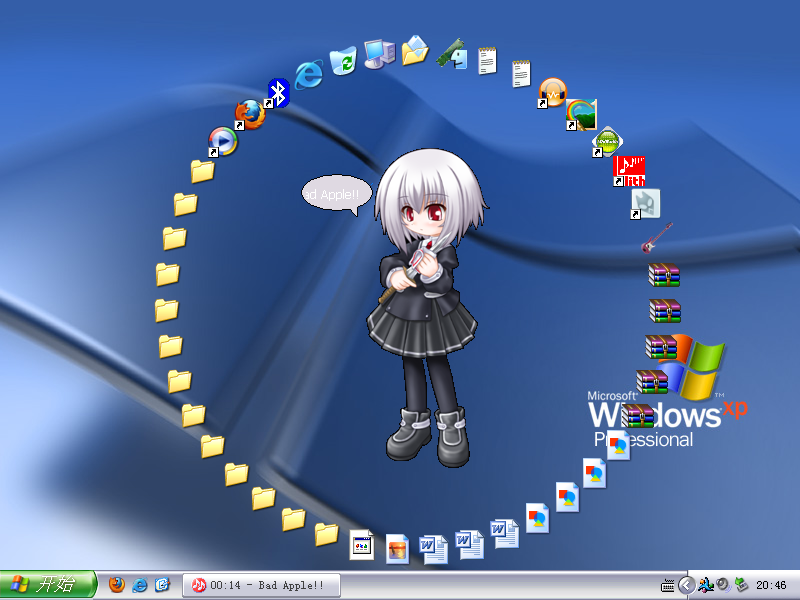
Task: Expand hidden system tray icons
Action: tap(687, 585)
